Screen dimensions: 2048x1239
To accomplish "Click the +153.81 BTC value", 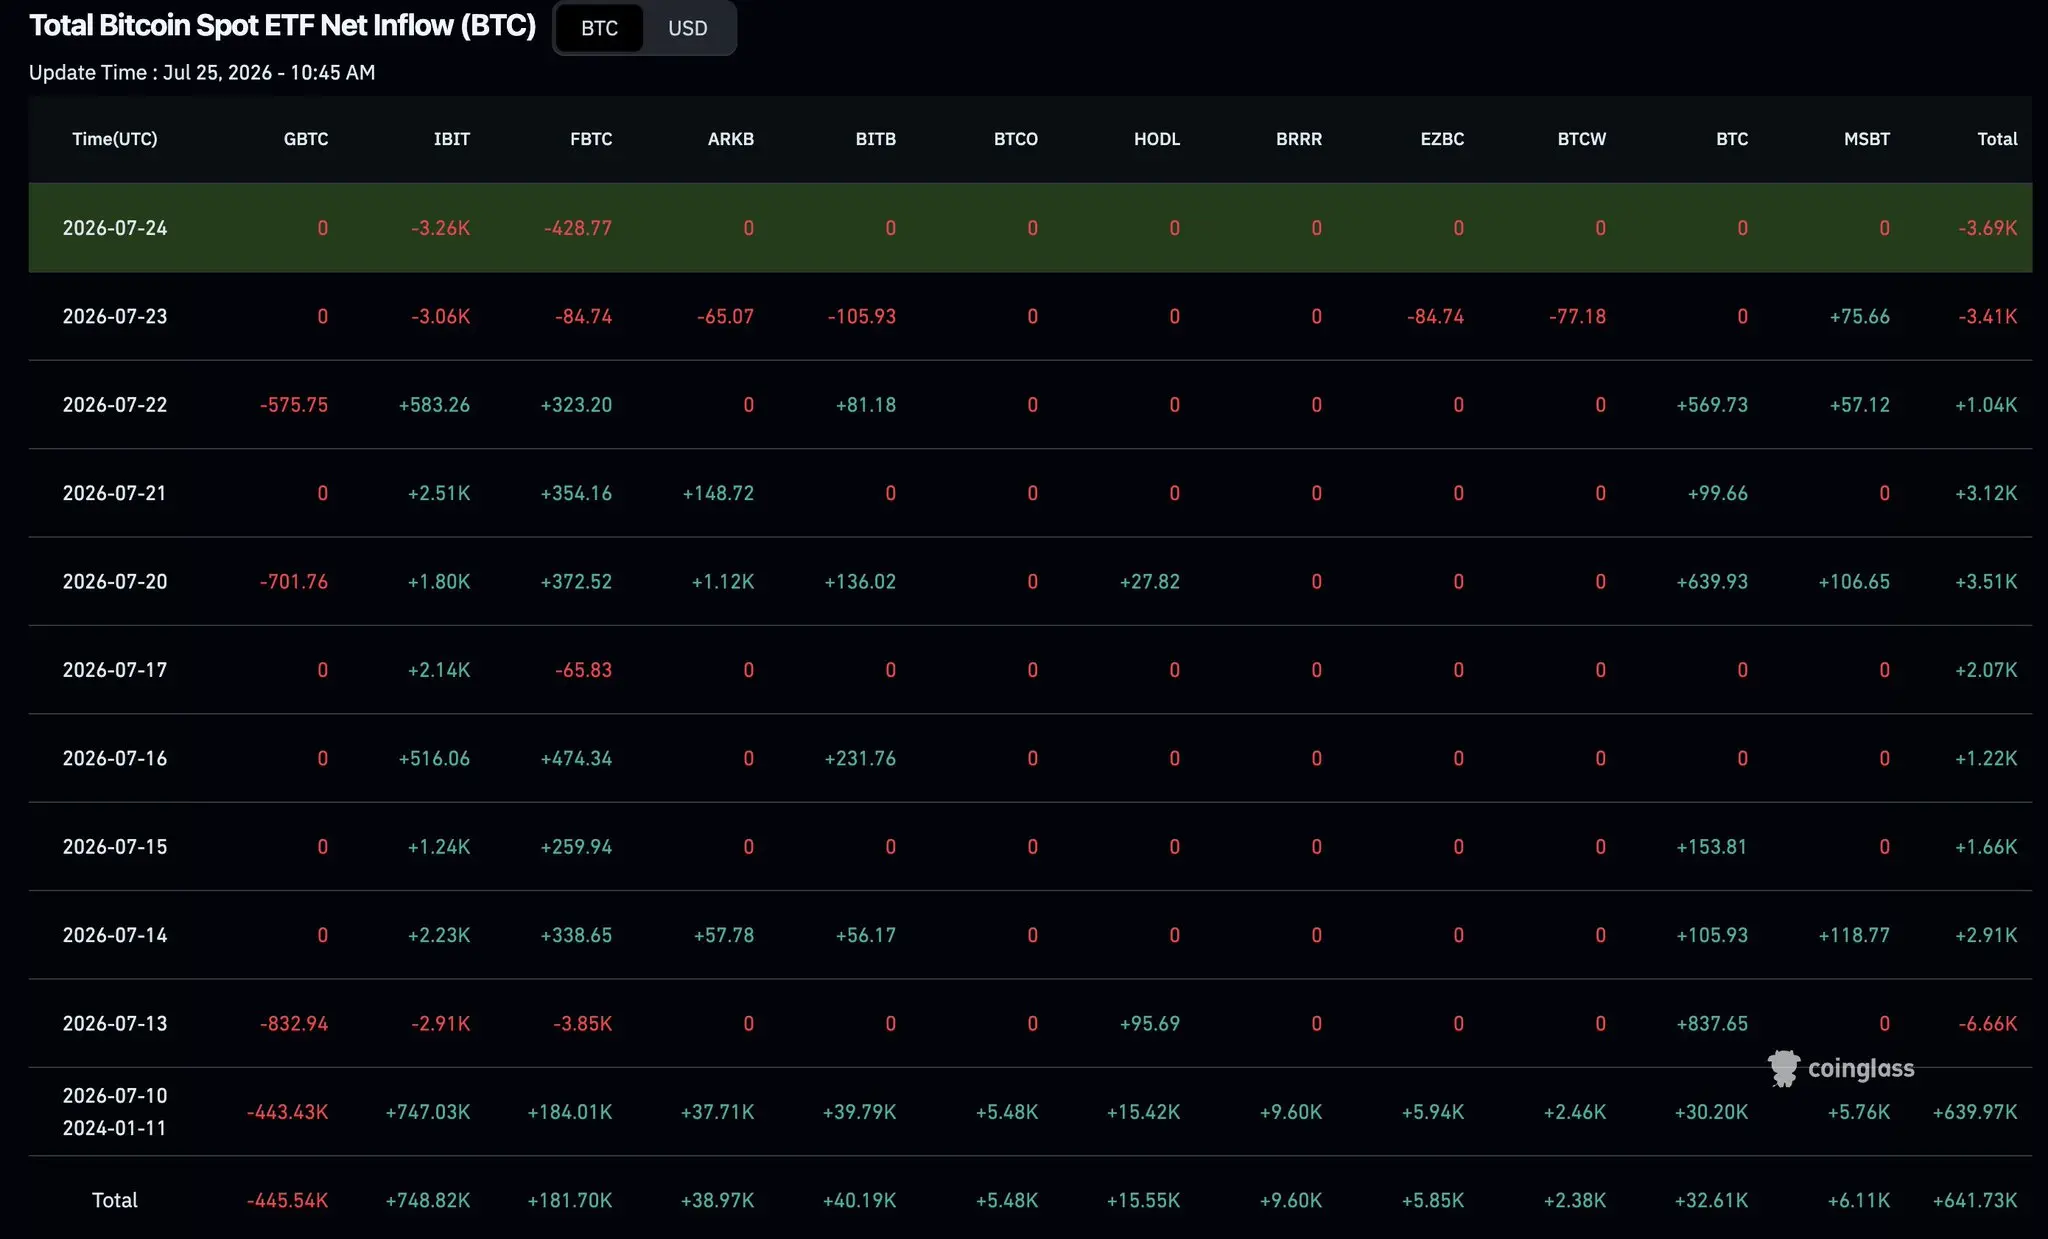I will click(1712, 846).
